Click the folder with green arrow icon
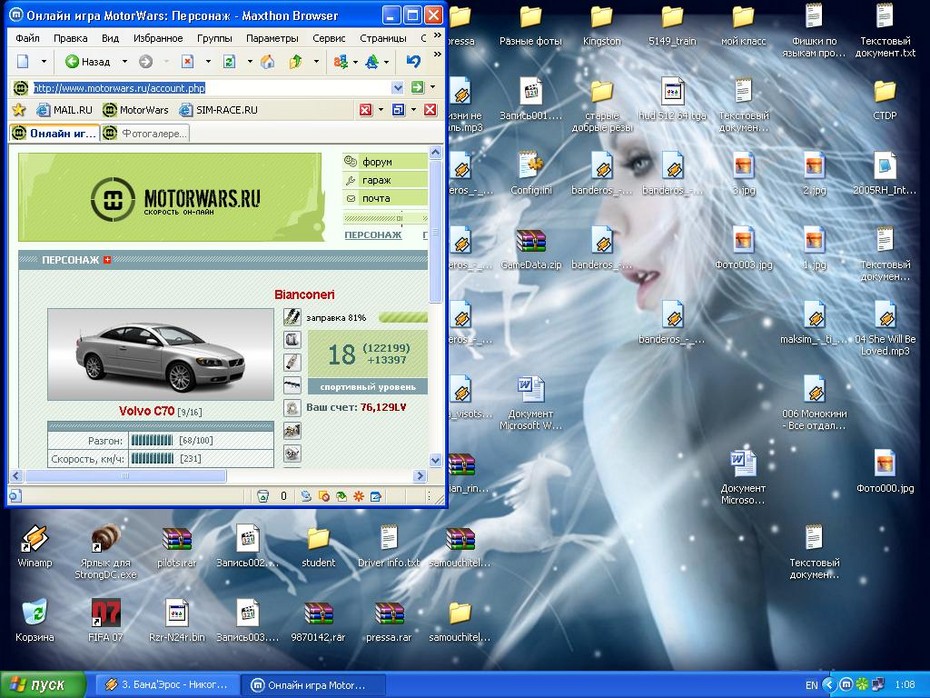Screen dimensions: 930x698 click(295, 61)
